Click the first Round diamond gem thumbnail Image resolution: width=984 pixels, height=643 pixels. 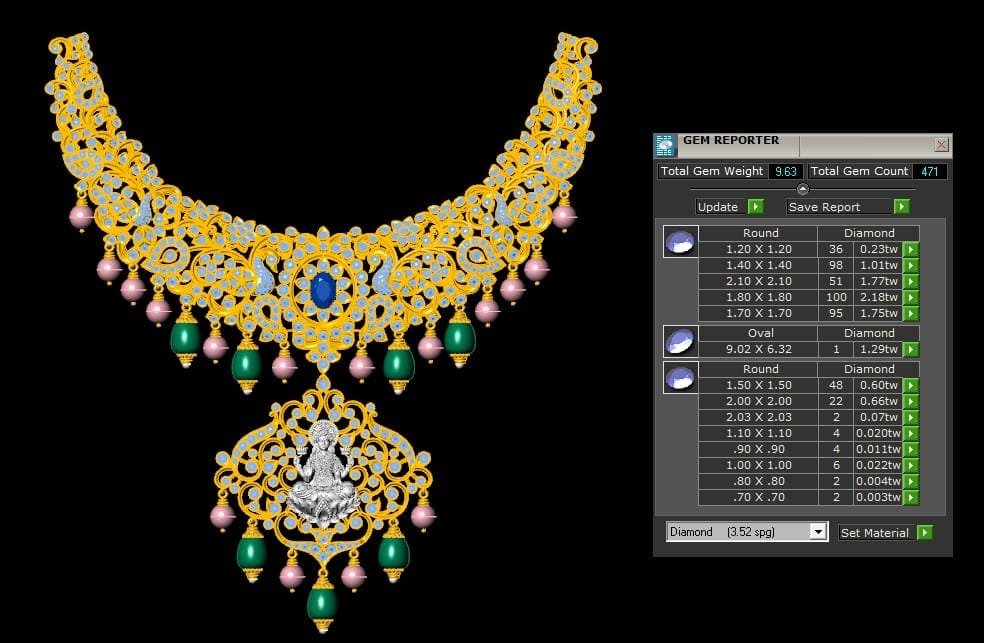pos(680,241)
